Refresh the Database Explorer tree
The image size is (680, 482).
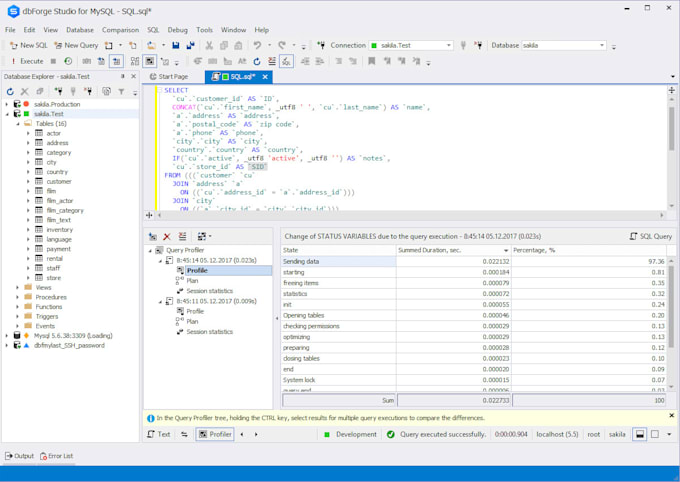[x=10, y=91]
